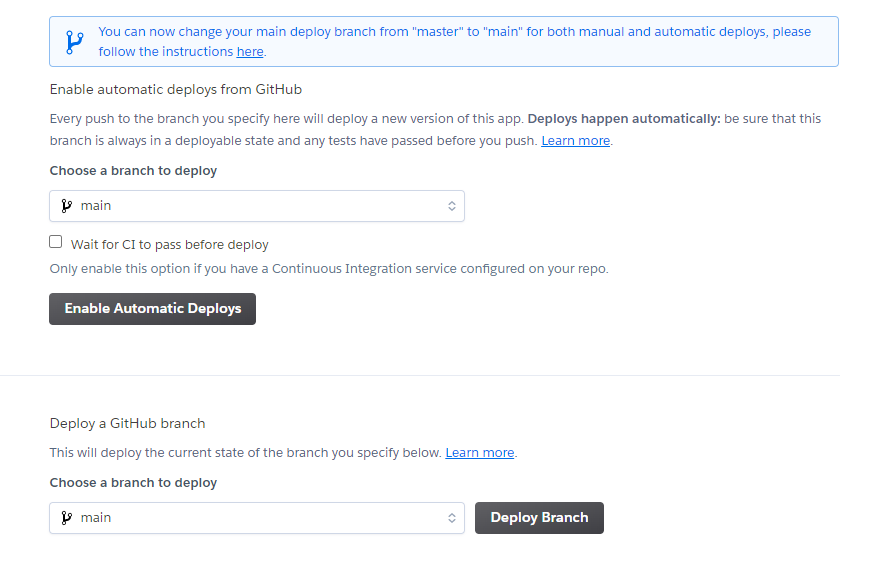This screenshot has height=568, width=883.
Task: Click branch icon inside manual deploy branch selector
Action: tap(66, 518)
